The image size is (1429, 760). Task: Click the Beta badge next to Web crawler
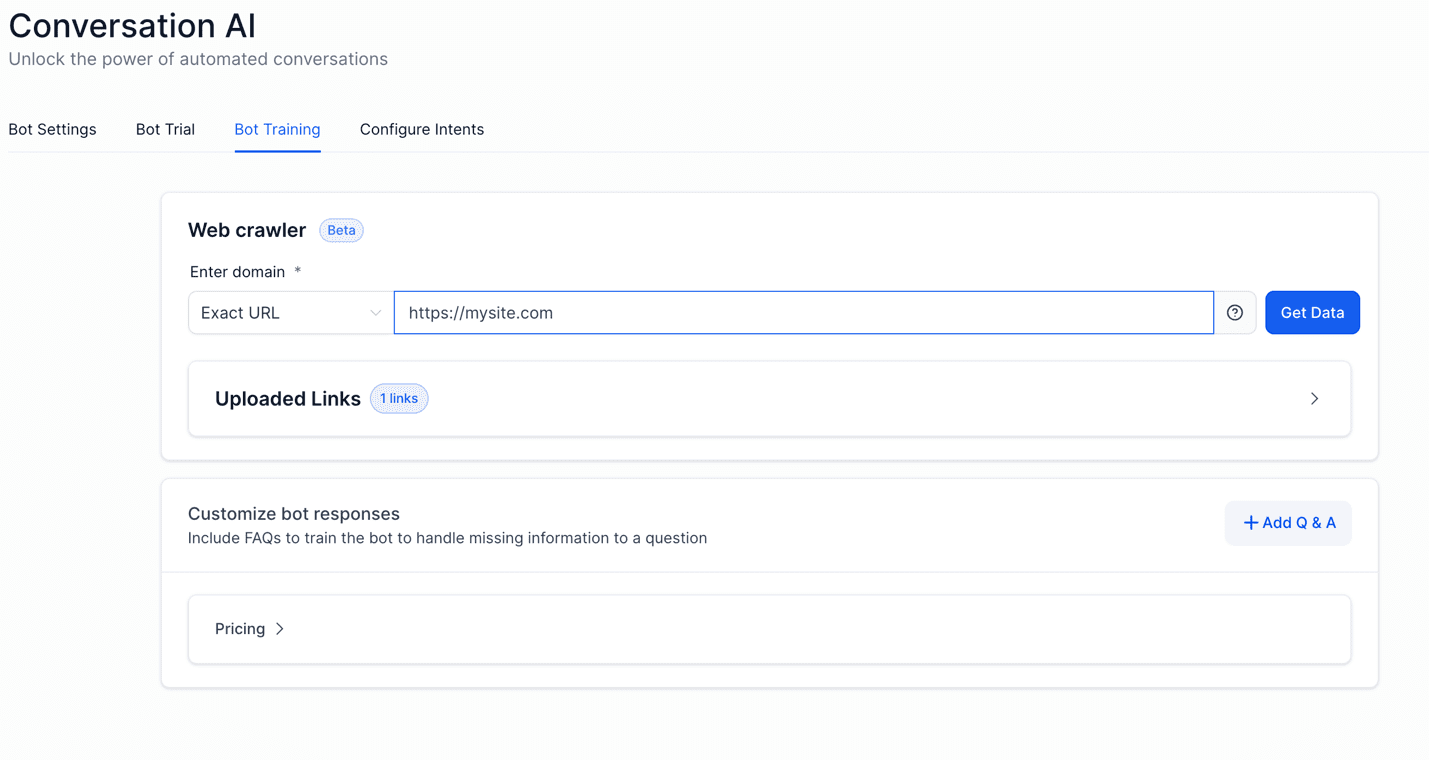click(341, 230)
